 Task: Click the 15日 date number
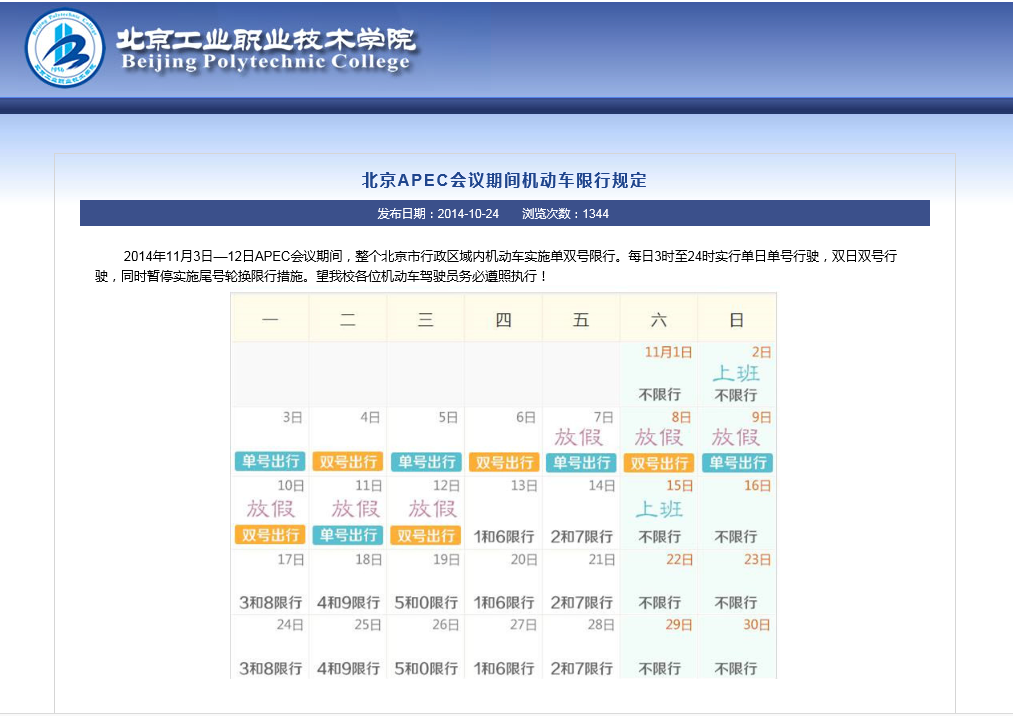click(x=680, y=486)
